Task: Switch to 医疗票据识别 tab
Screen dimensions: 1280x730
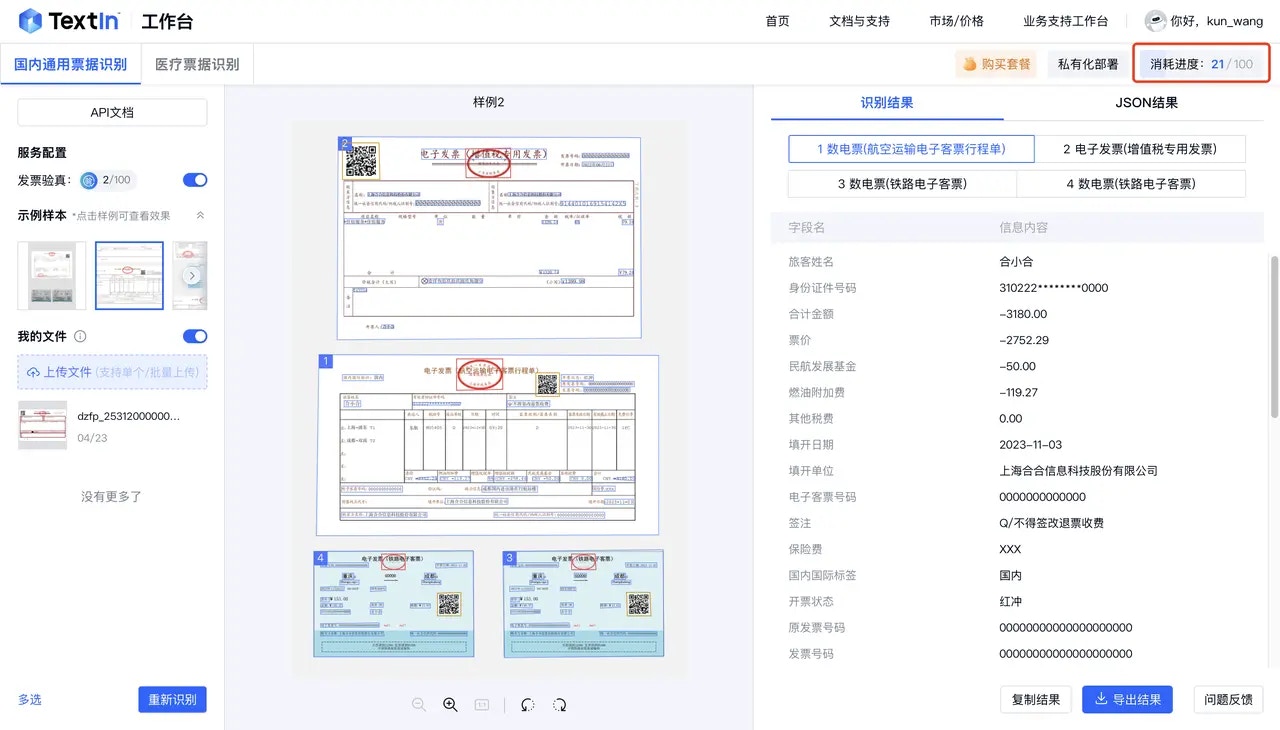Action: (197, 64)
